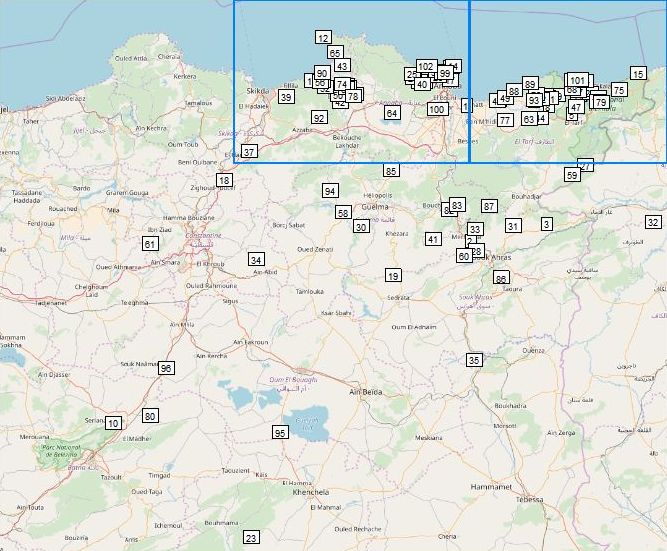This screenshot has height=551, width=667.
Task: Click marker number 94 above Guelma
Action: (330, 190)
